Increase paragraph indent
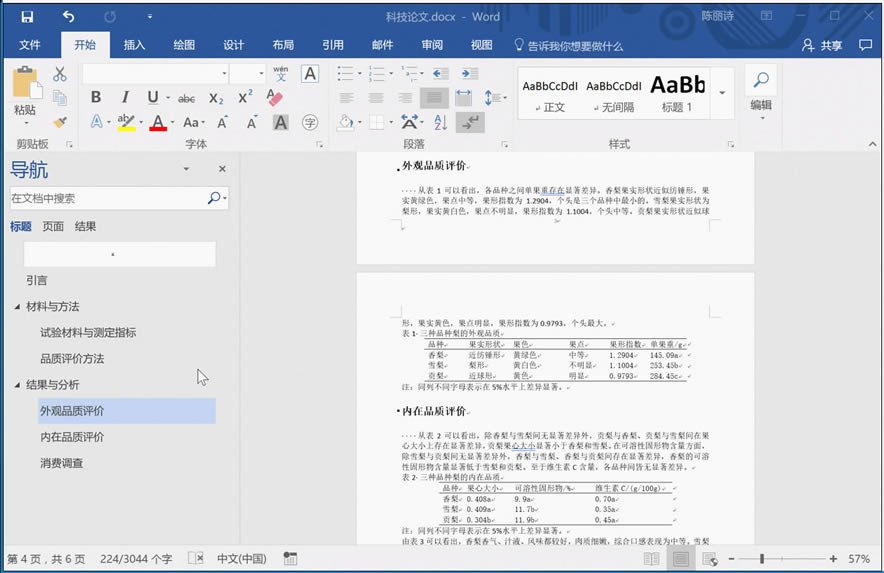The image size is (884, 573). pyautogui.click(x=469, y=73)
